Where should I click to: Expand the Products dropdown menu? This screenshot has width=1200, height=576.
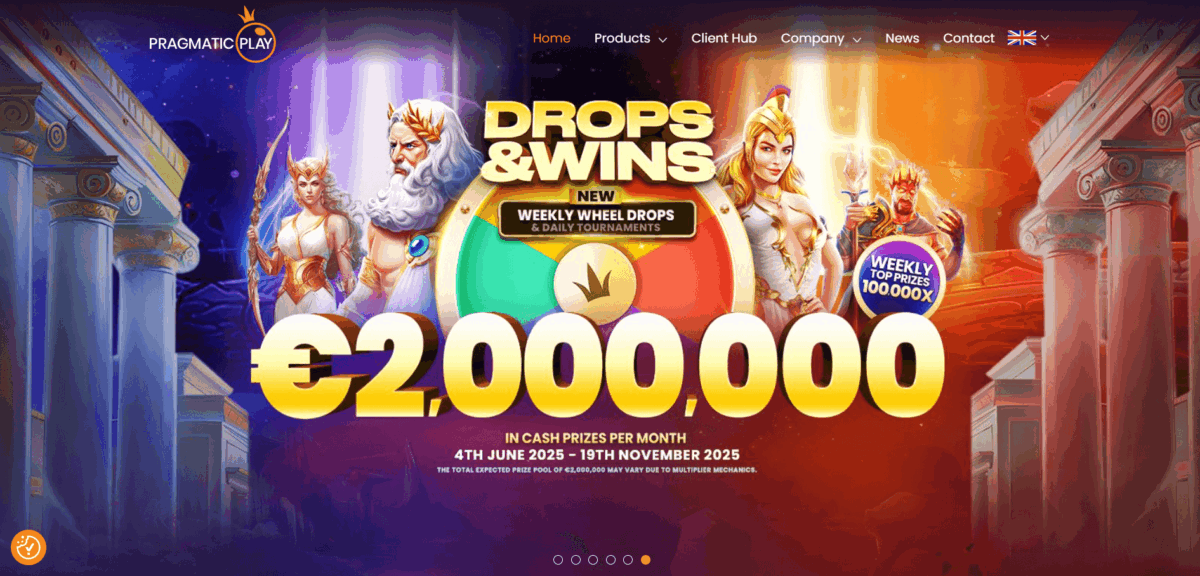[x=630, y=38]
